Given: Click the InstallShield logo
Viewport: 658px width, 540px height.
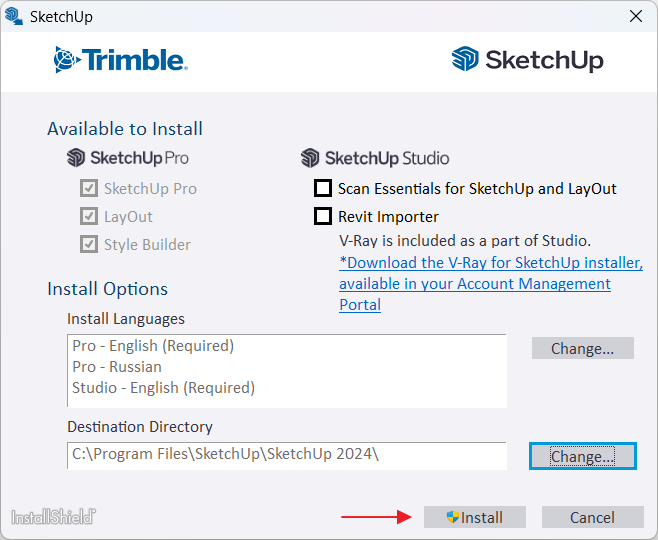Looking at the screenshot, I should tap(53, 517).
